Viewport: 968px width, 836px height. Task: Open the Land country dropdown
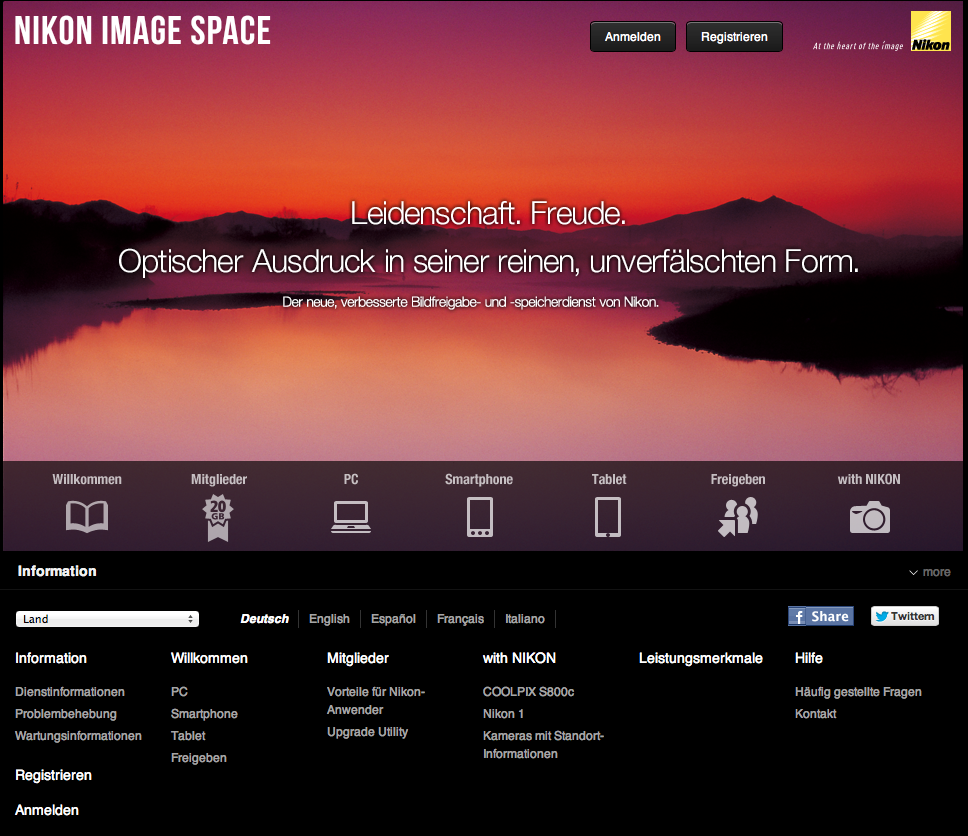click(x=107, y=619)
